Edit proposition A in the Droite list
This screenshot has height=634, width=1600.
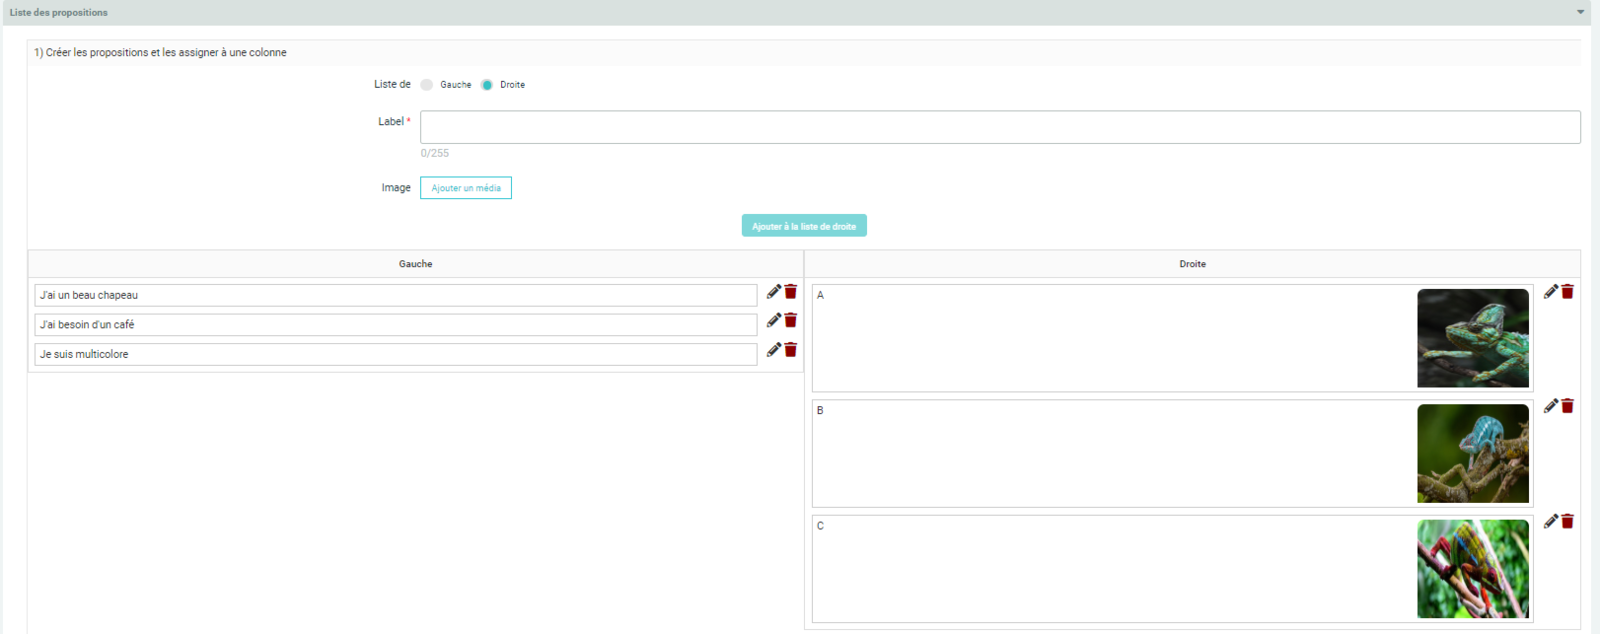coord(1551,291)
